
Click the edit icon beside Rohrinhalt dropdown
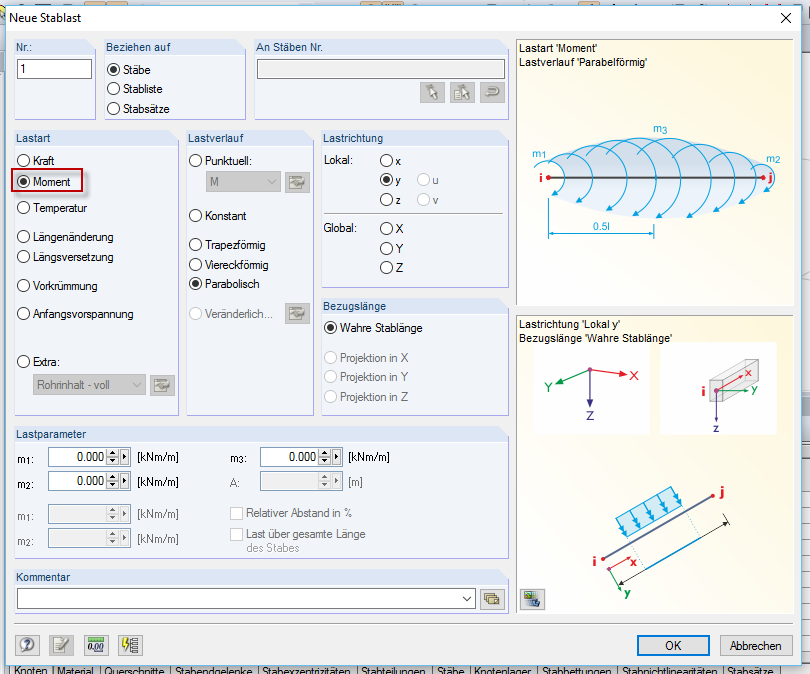pyautogui.click(x=162, y=385)
